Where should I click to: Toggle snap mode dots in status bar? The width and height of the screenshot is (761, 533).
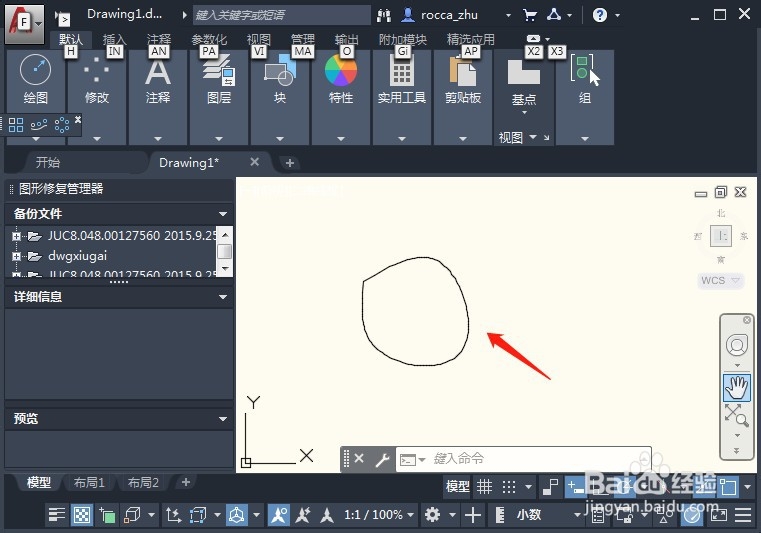[508, 486]
